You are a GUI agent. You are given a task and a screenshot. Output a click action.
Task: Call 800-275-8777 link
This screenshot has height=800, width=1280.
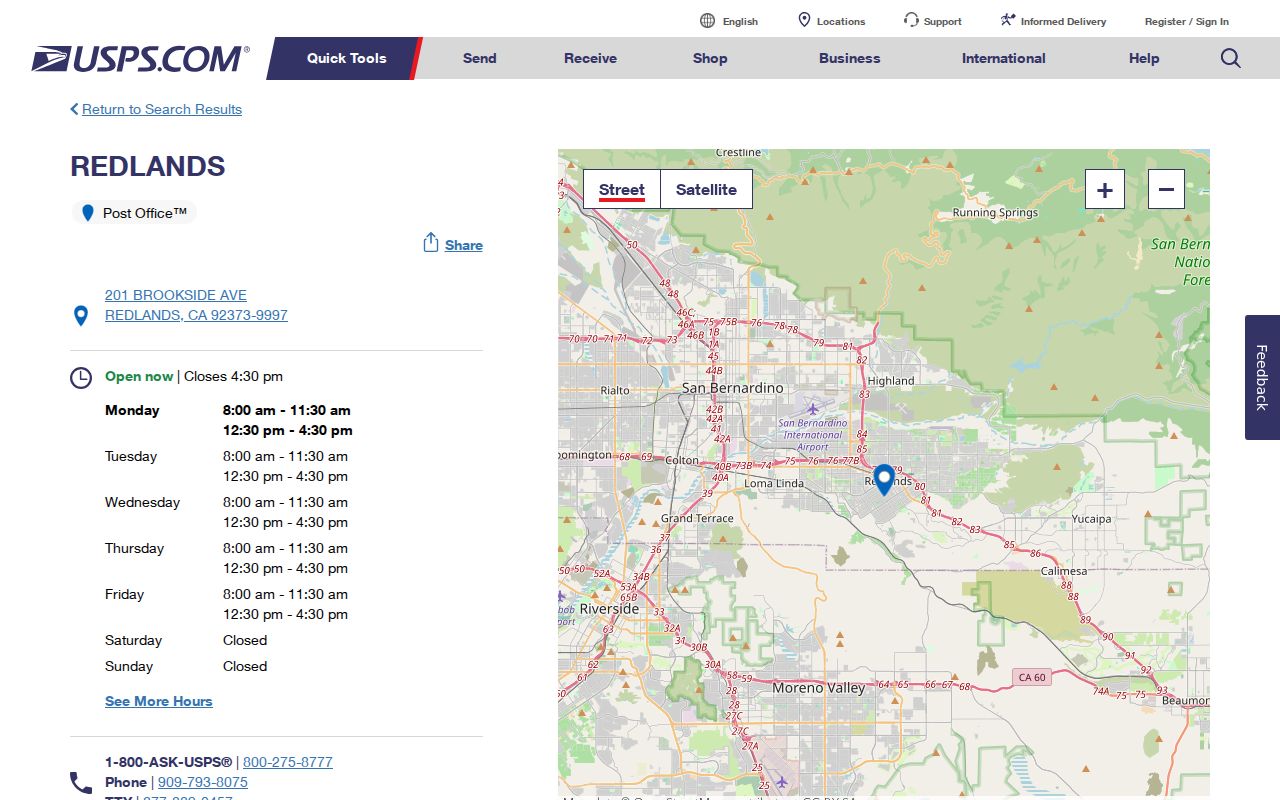point(288,762)
